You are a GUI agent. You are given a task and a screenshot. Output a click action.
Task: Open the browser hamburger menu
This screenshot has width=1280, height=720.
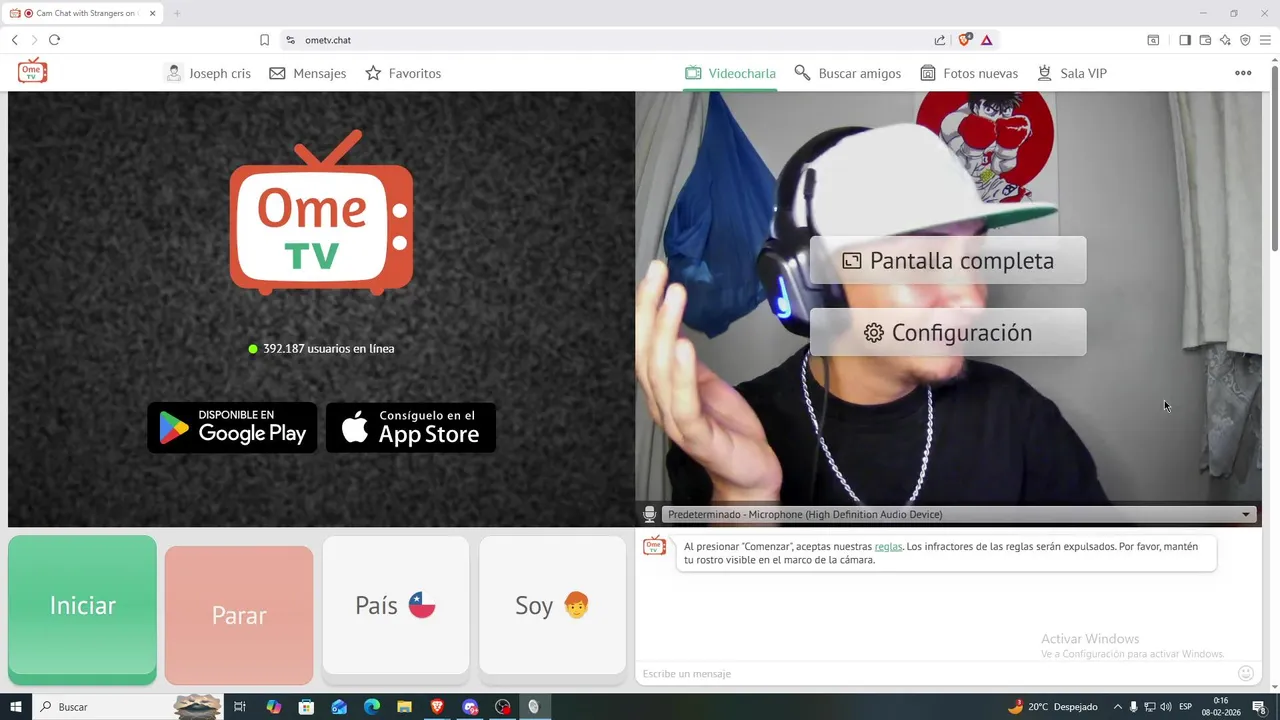point(1265,40)
